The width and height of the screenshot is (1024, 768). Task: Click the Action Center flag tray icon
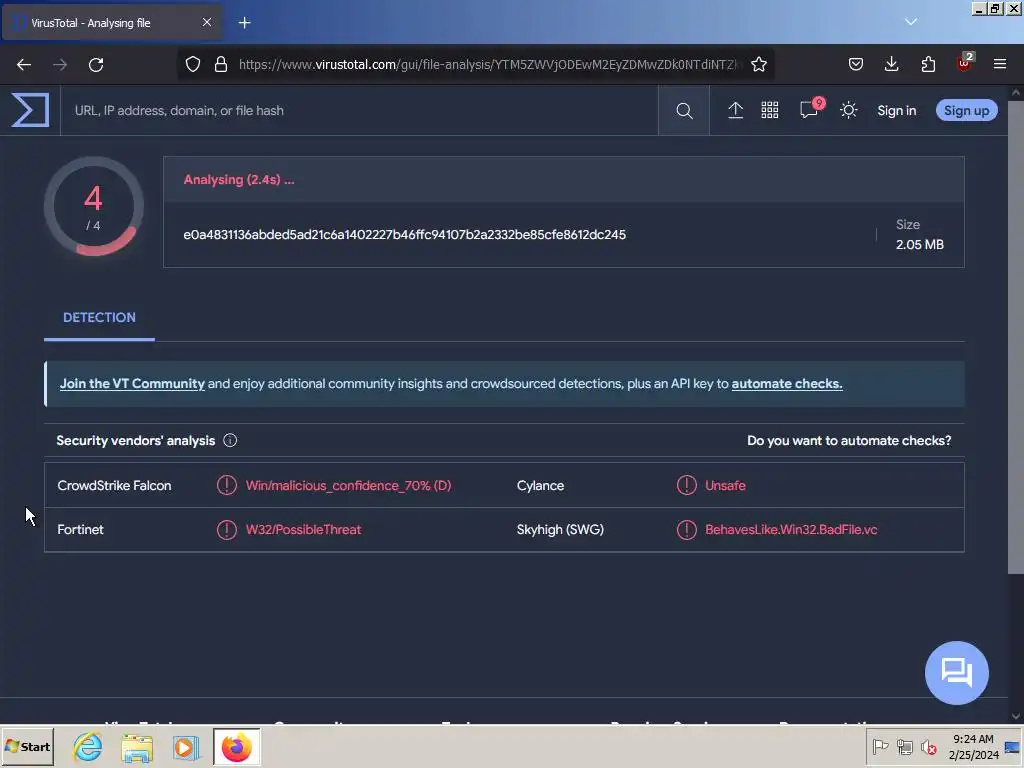click(x=880, y=747)
